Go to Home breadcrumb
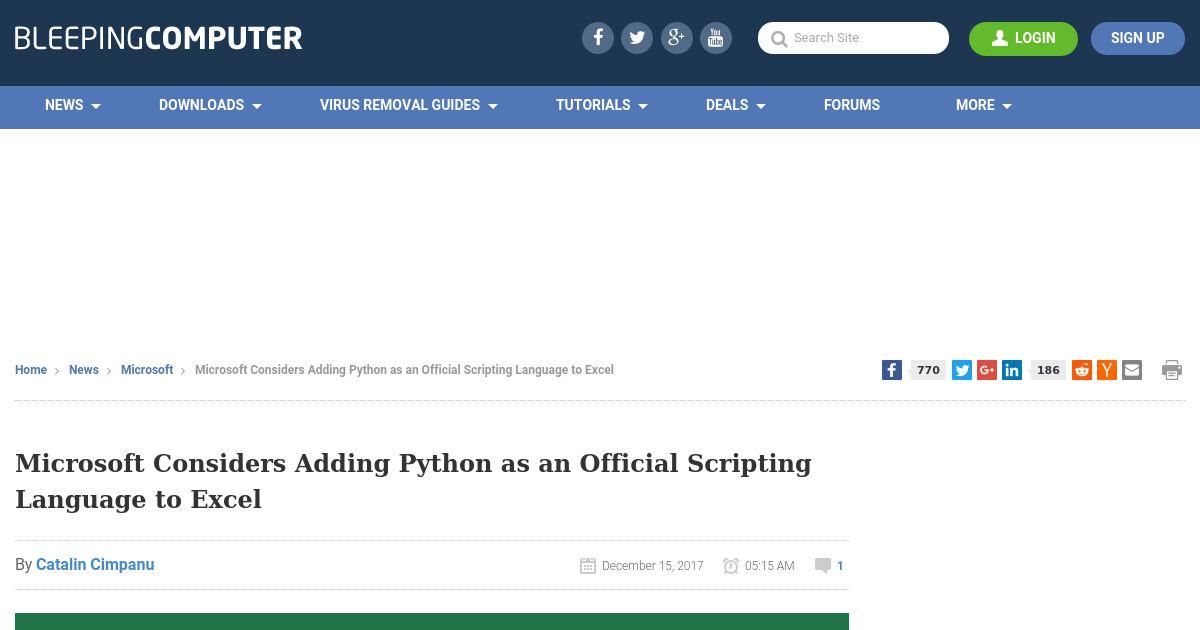Image resolution: width=1200 pixels, height=630 pixels. click(x=31, y=370)
